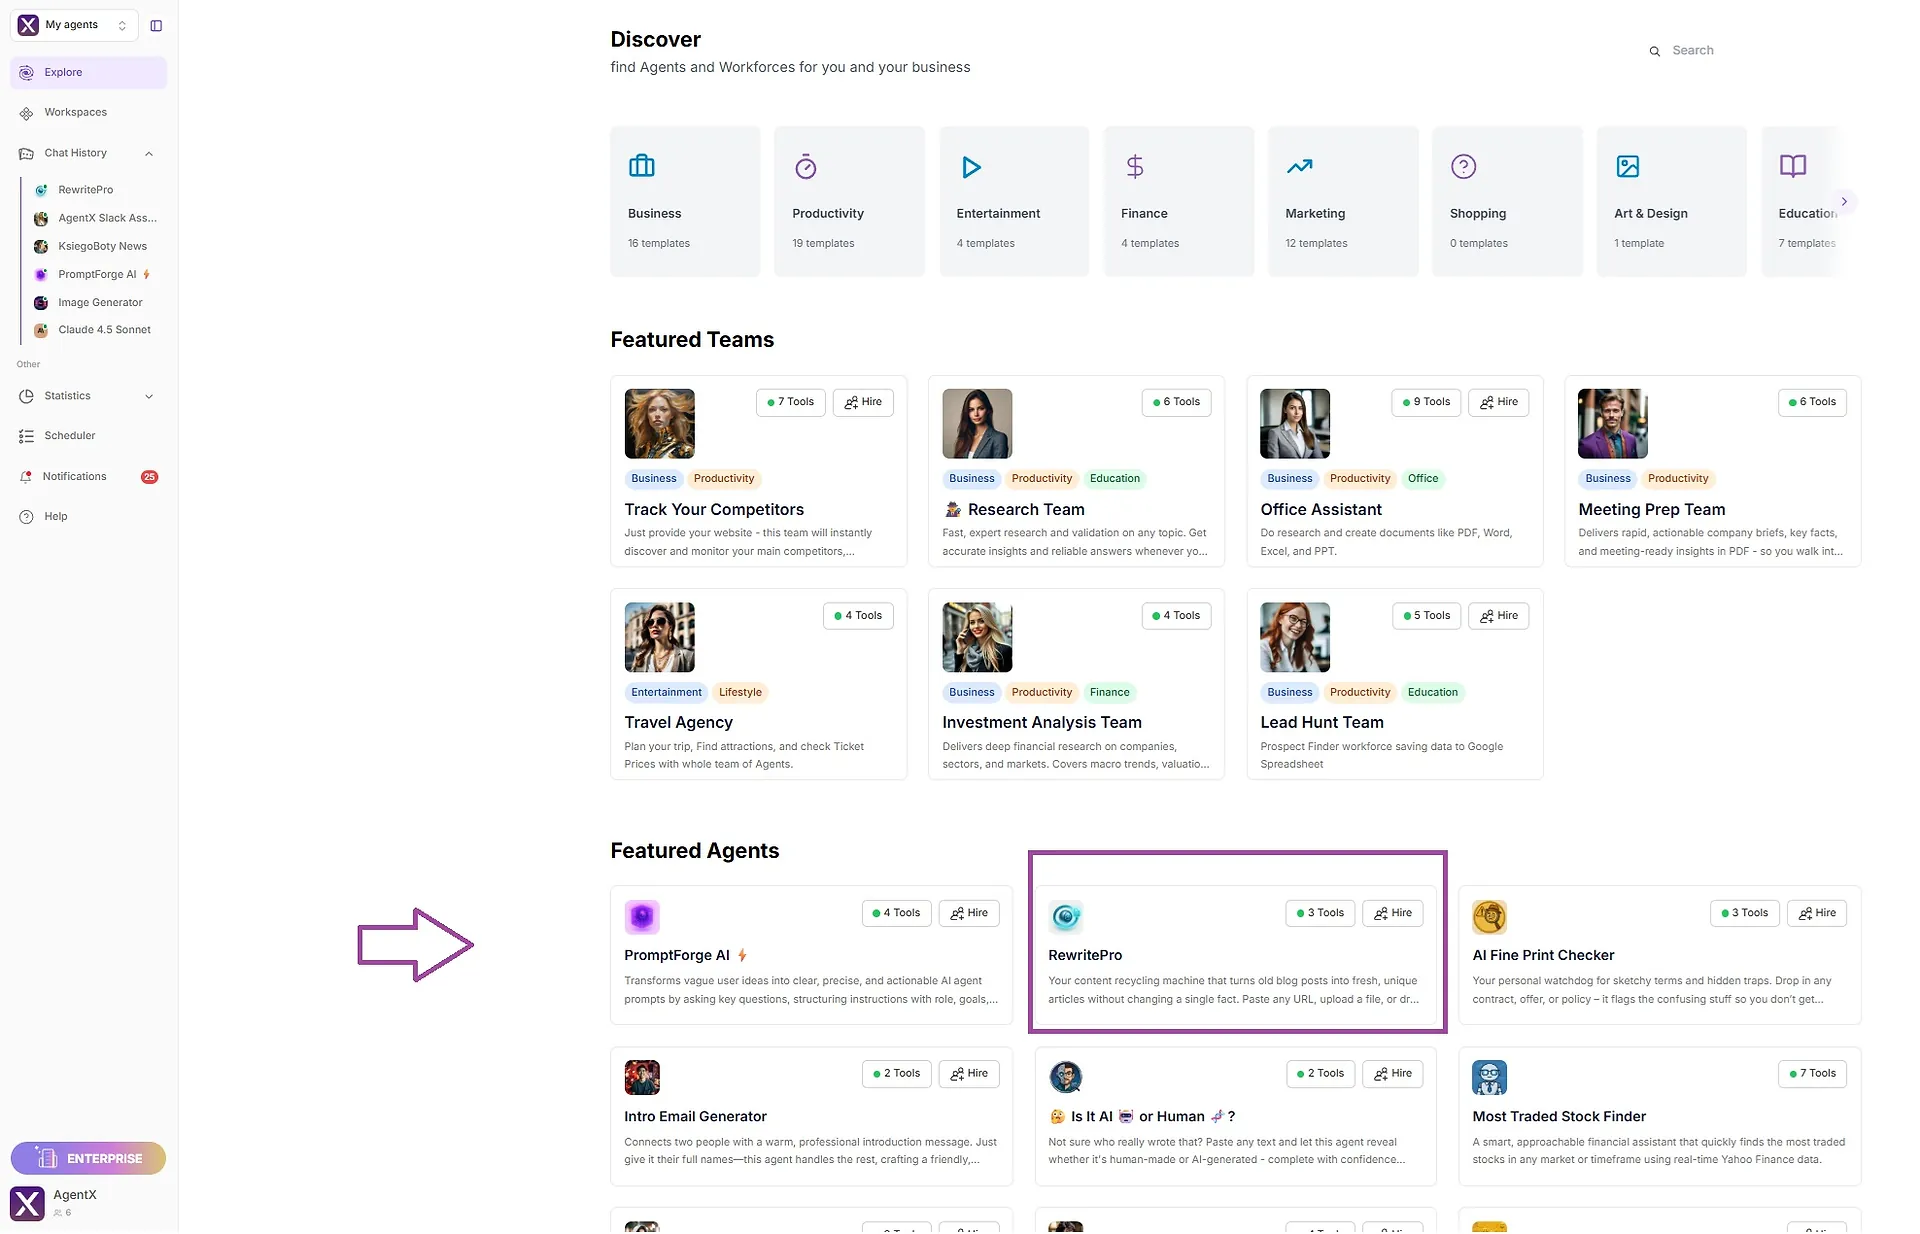Screen dimensions: 1920x1234
Task: Click the Finance dollar sign icon
Action: (1134, 166)
